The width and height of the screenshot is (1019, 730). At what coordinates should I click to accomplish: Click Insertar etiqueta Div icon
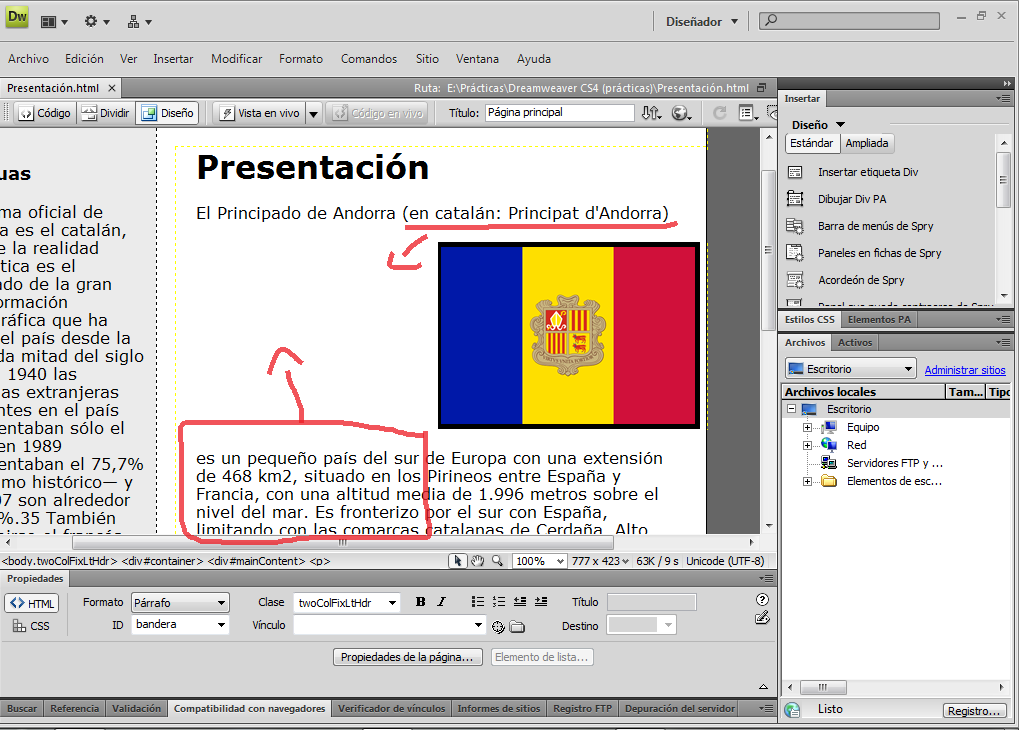coord(795,172)
